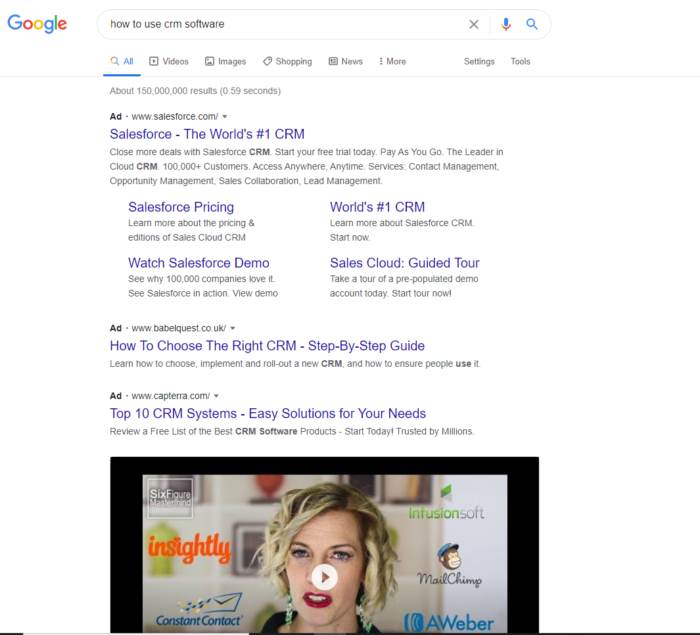Click the About 150,000,000 results text

195,91
